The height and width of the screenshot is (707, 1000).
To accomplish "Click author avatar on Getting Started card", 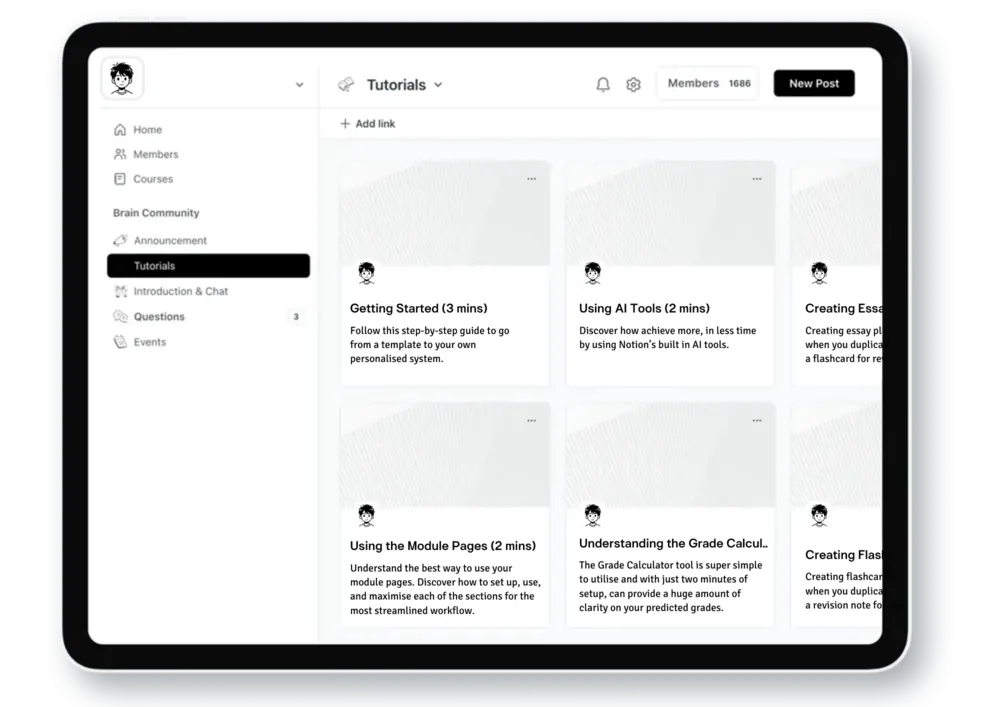I will tap(366, 273).
